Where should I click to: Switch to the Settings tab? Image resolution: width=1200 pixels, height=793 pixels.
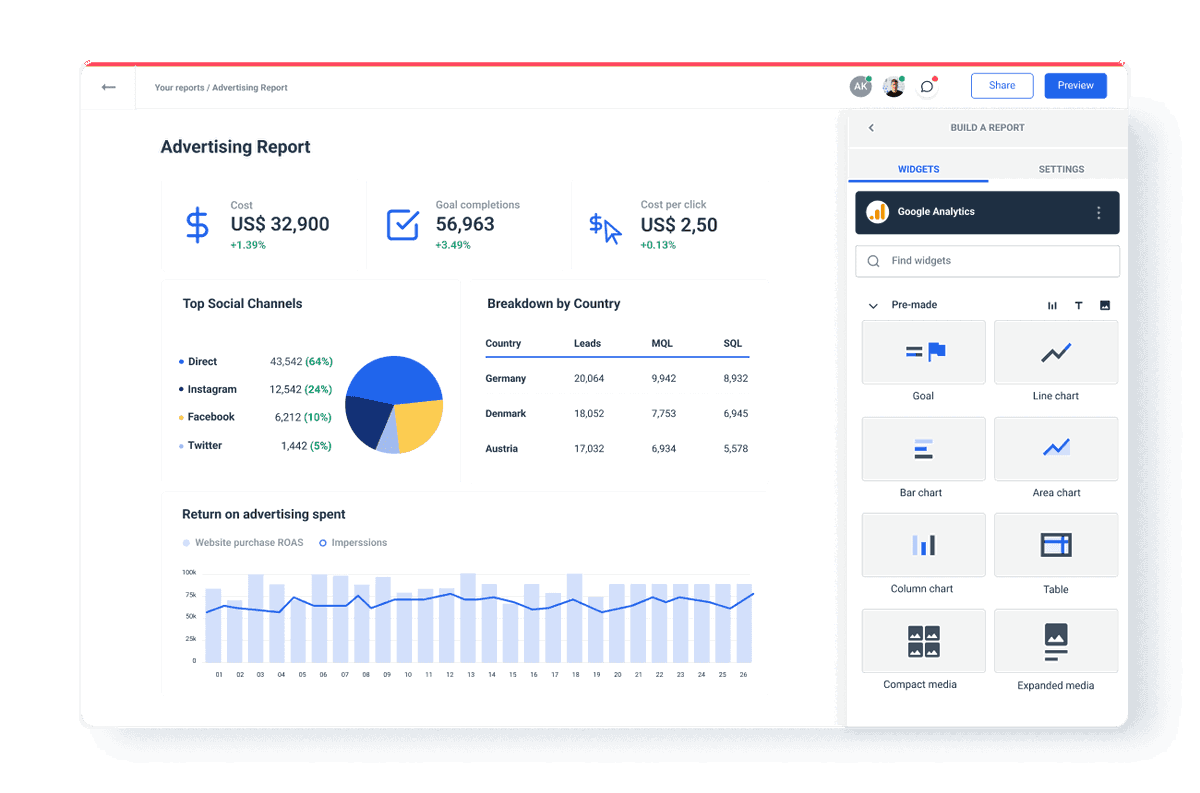[1060, 169]
